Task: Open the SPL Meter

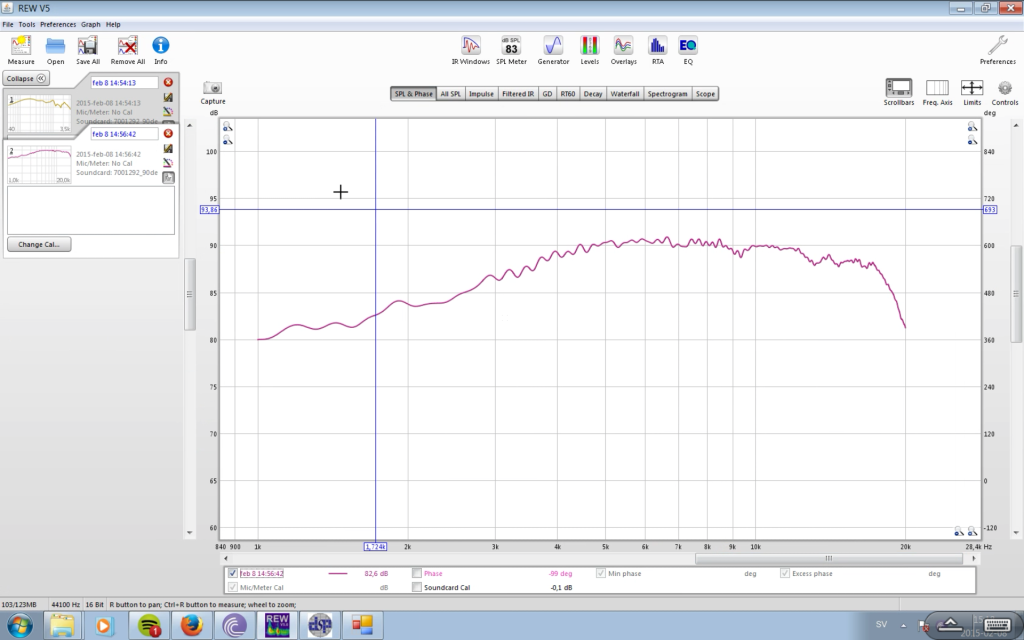Action: click(x=511, y=46)
